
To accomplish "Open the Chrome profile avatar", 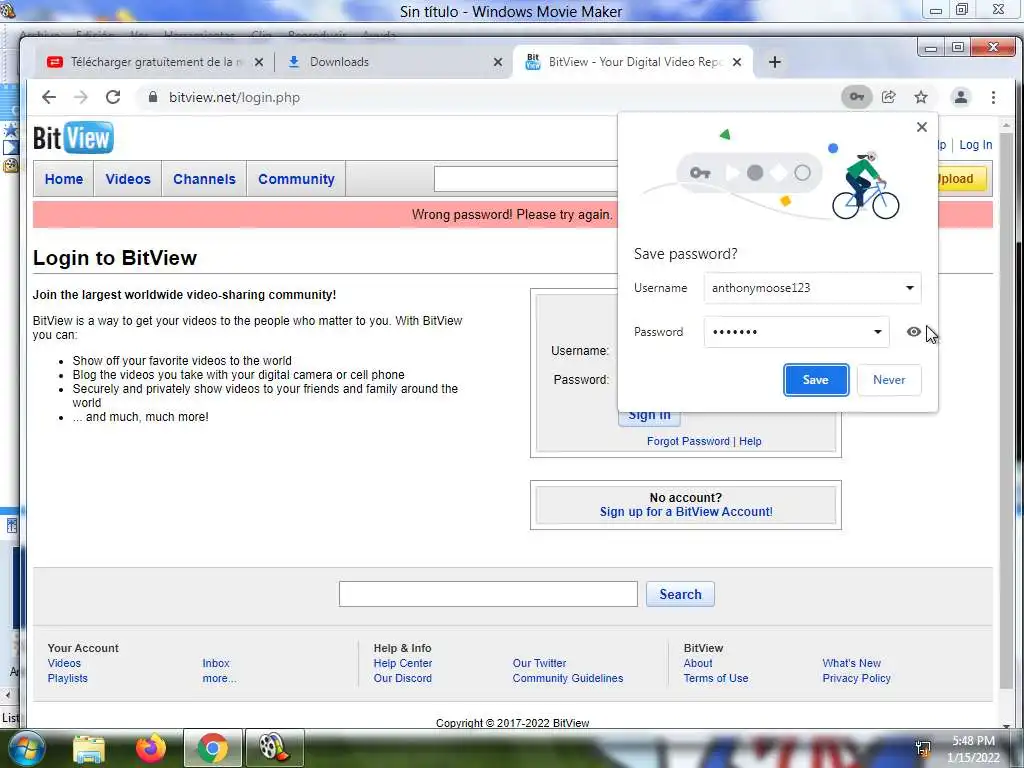I will coord(961,97).
